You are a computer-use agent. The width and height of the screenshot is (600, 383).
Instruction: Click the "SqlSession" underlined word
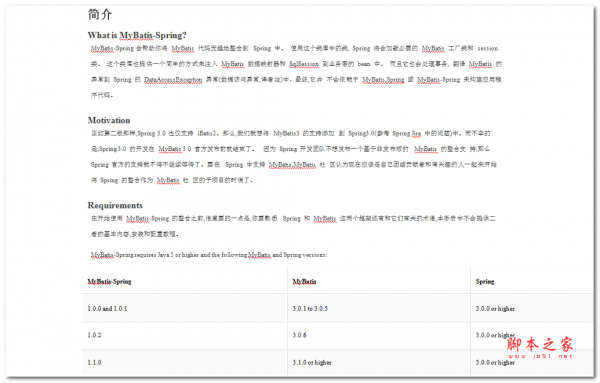304,64
